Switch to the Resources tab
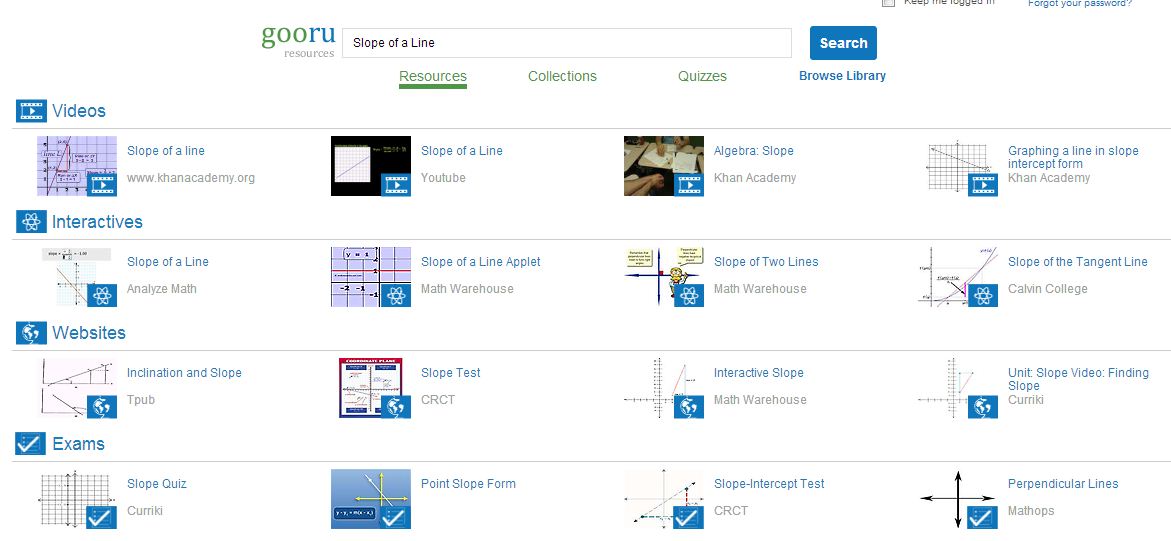1171x541 pixels. 432,76
